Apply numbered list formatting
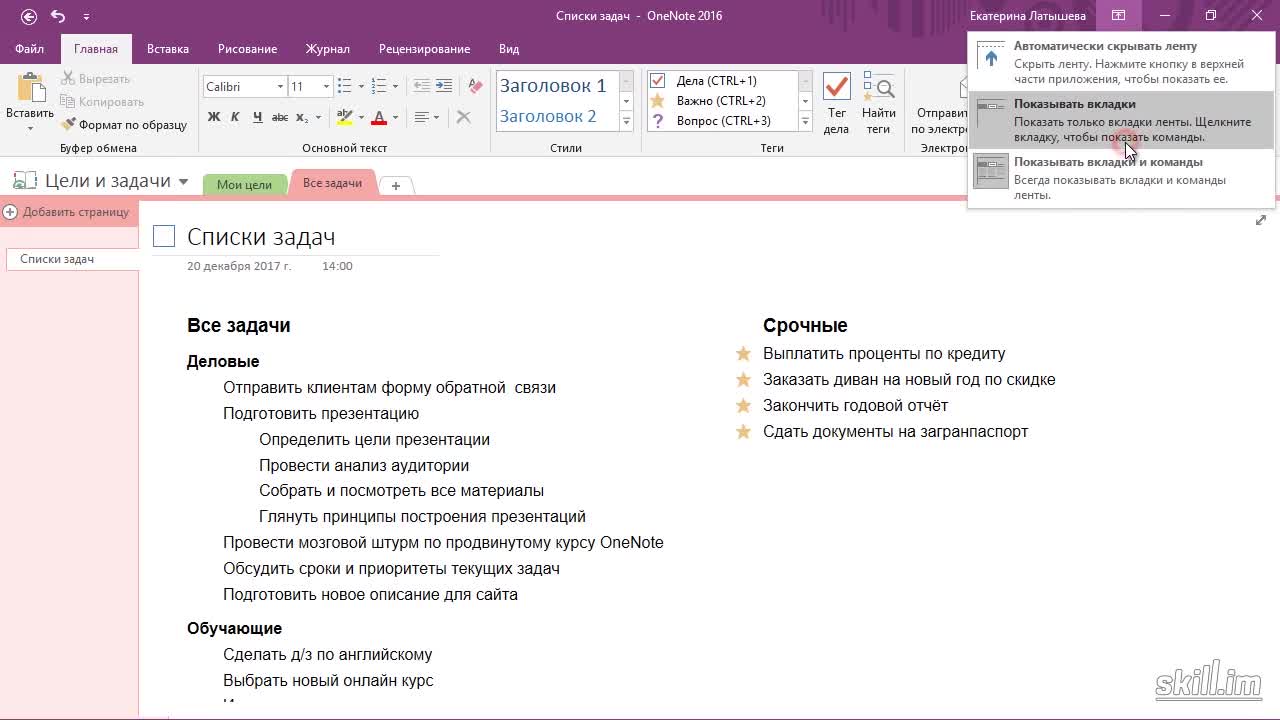The width and height of the screenshot is (1280, 720). 379,87
